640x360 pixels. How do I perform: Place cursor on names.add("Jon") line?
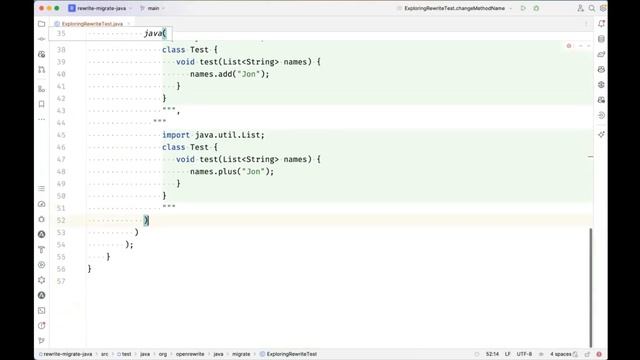point(229,74)
